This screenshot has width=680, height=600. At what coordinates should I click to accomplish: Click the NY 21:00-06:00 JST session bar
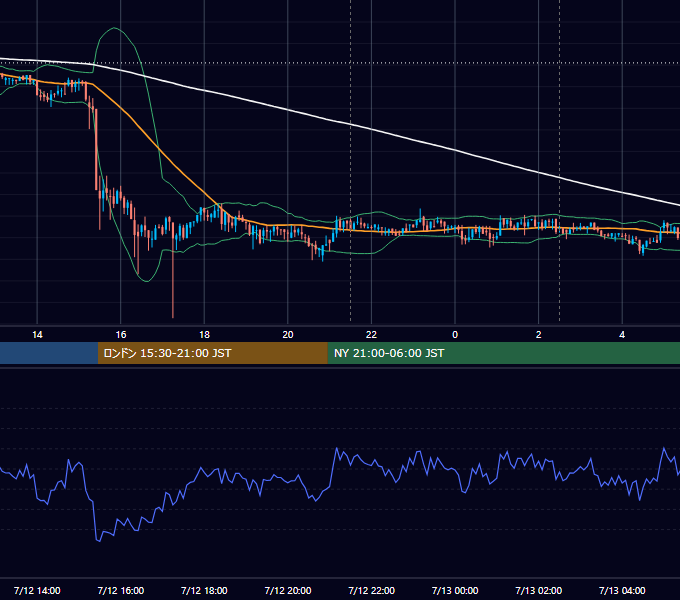(x=503, y=353)
